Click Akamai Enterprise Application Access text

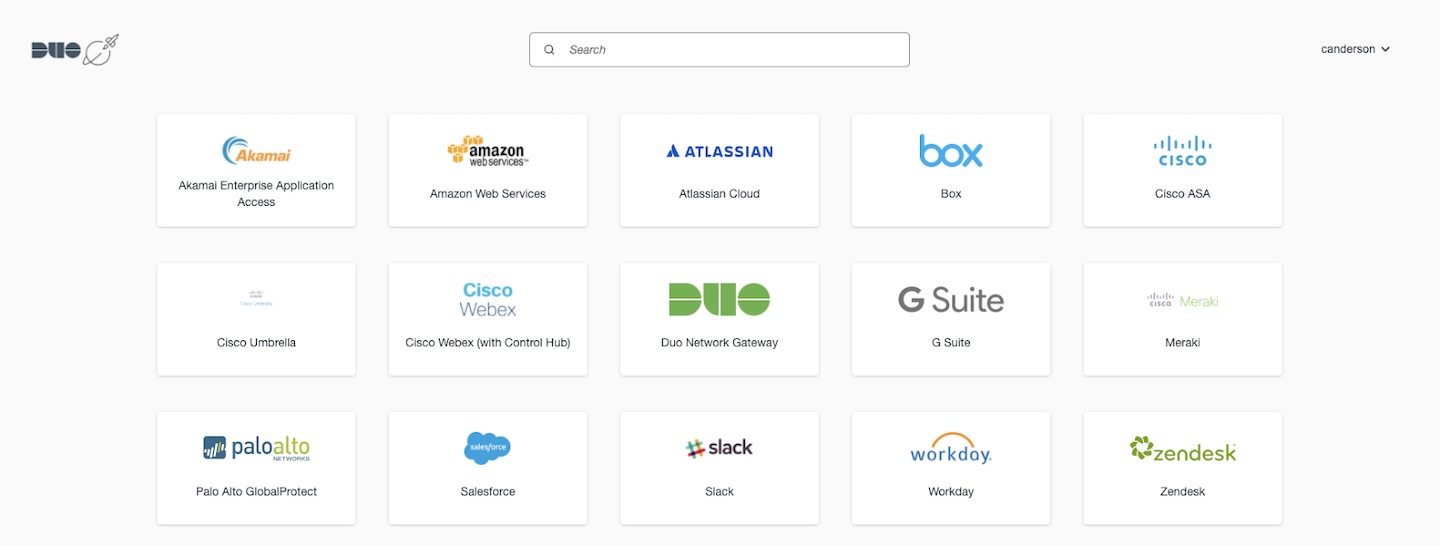pyautogui.click(x=256, y=193)
